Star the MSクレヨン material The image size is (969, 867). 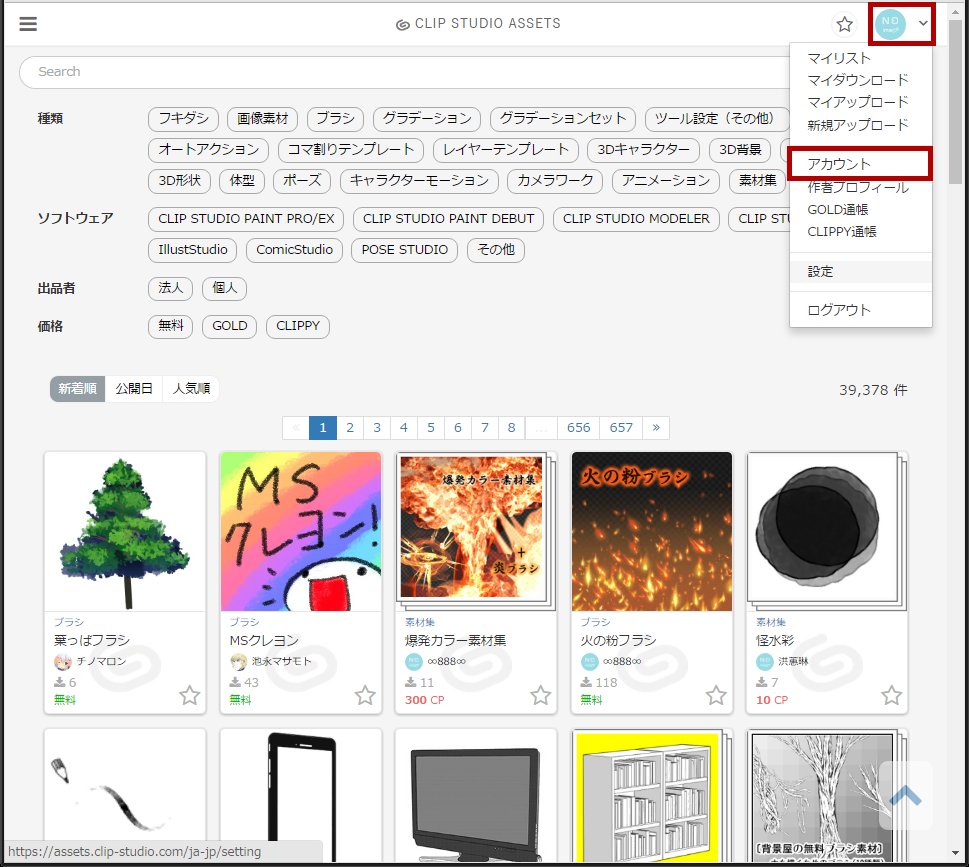pyautogui.click(x=364, y=695)
